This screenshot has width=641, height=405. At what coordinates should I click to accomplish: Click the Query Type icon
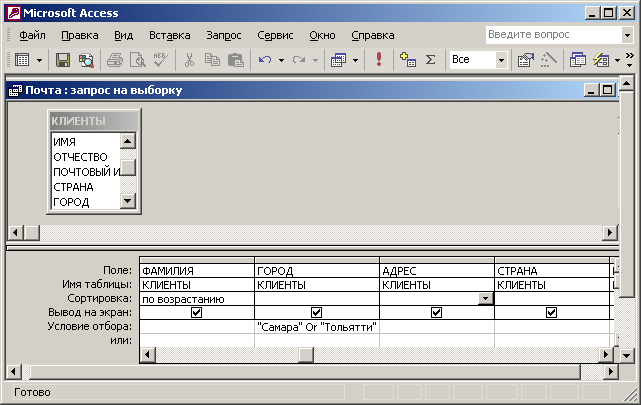339,60
